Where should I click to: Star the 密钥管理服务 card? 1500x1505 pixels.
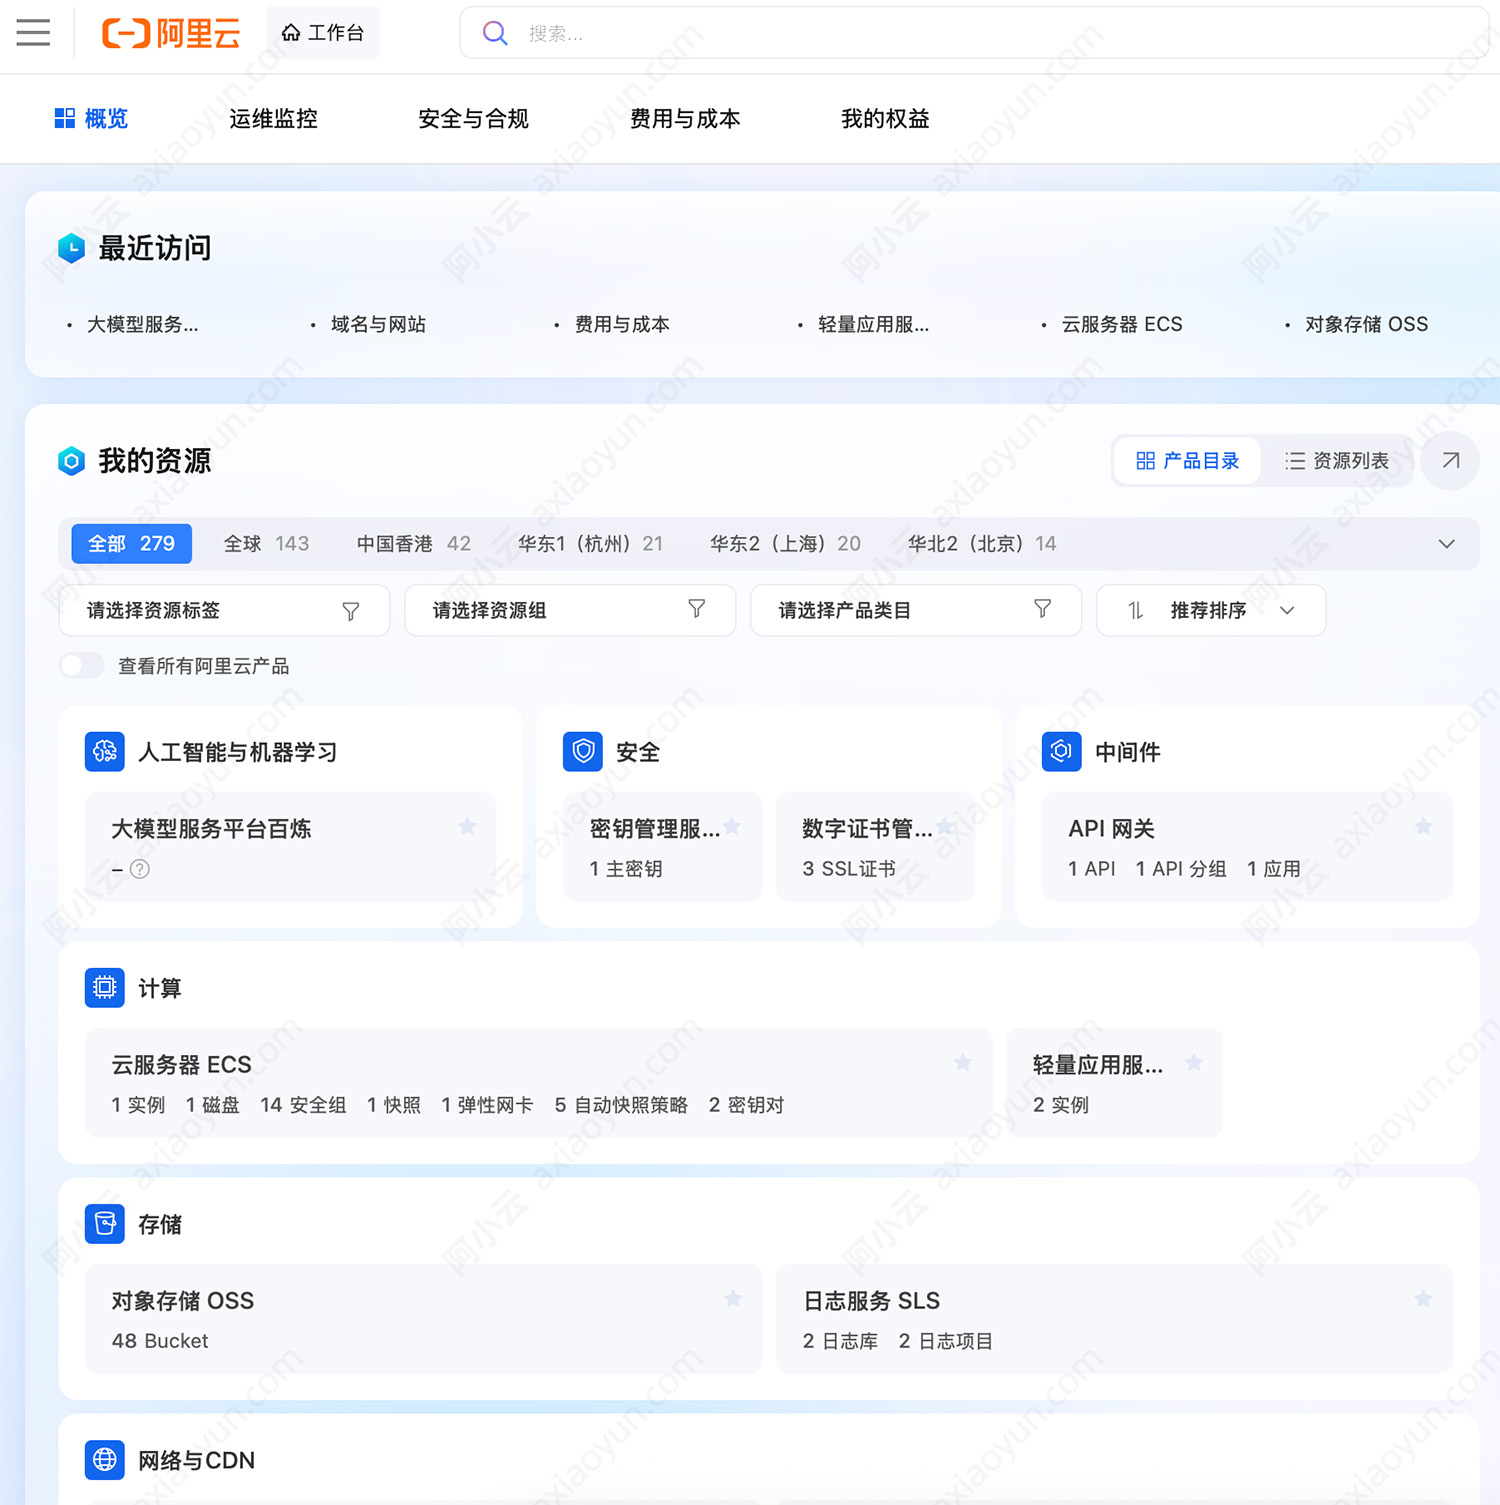coord(732,826)
